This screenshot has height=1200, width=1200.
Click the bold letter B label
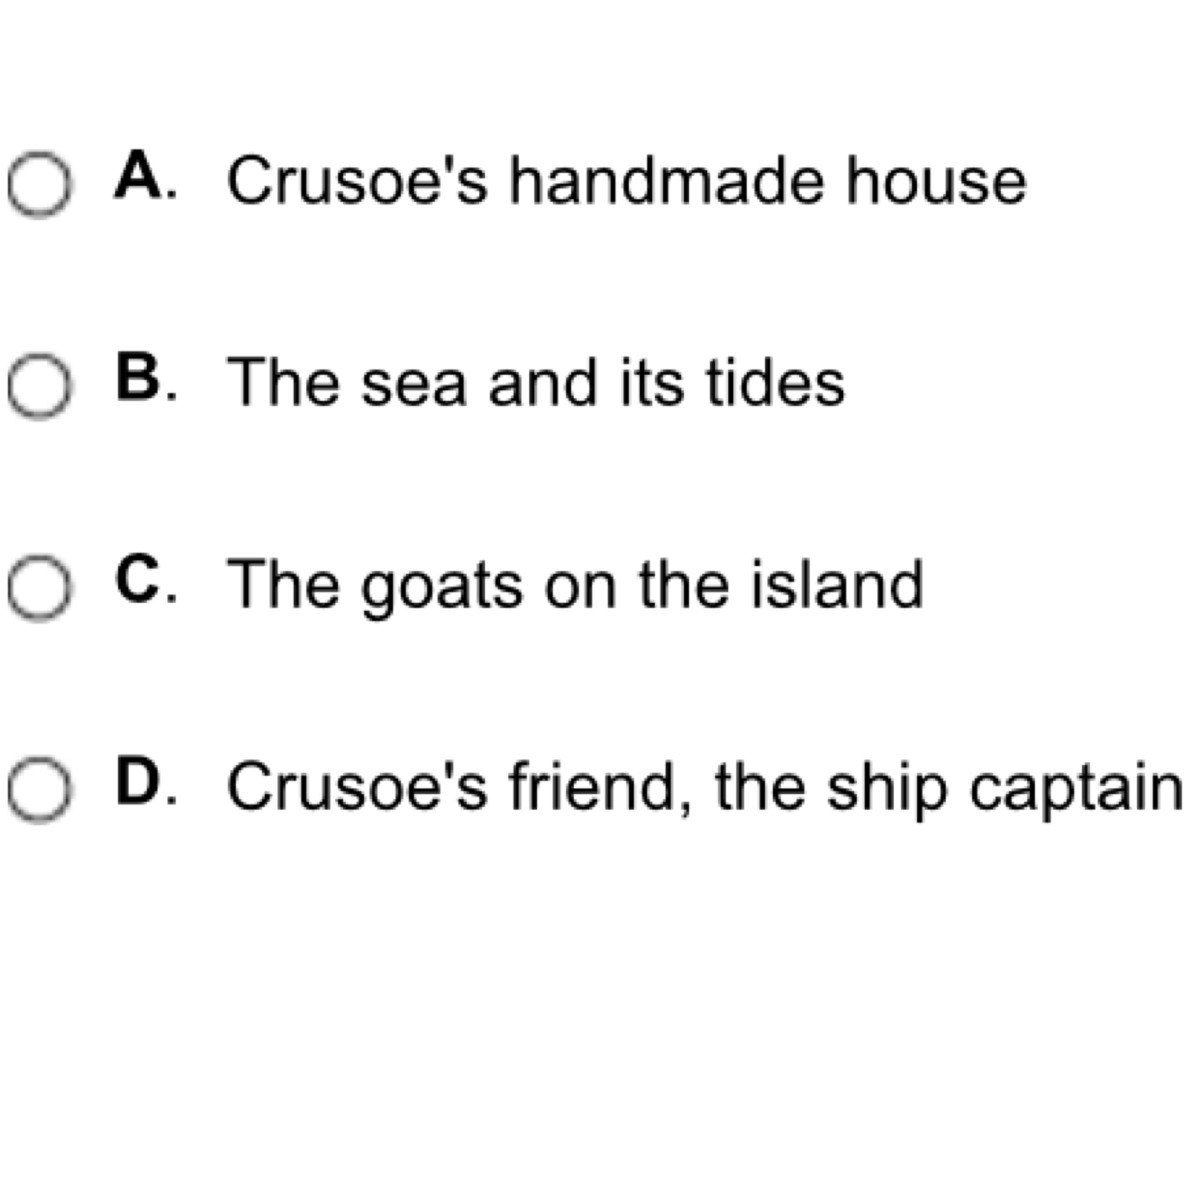pos(139,380)
